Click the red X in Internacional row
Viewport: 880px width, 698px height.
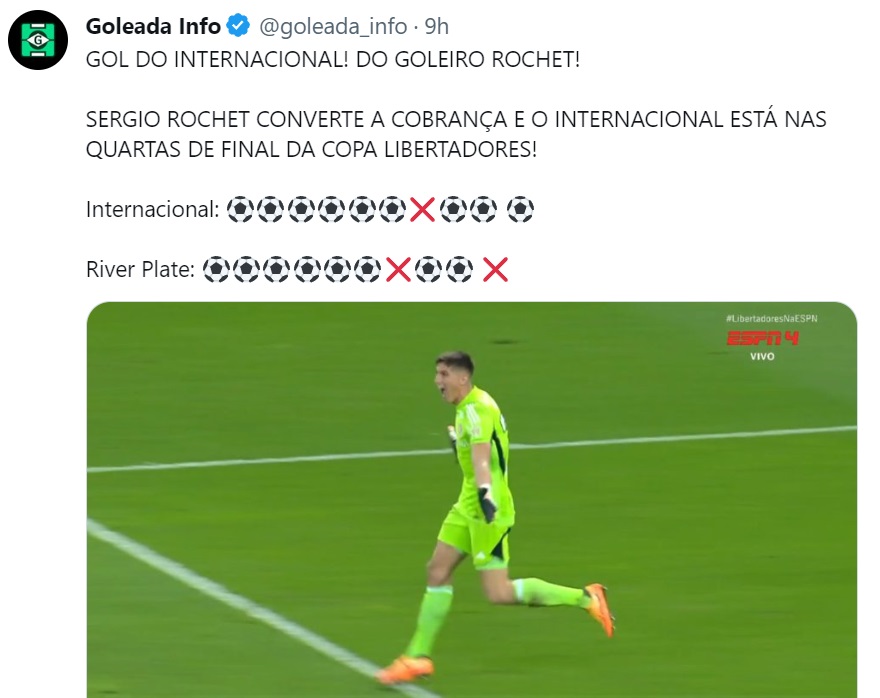(x=422, y=209)
